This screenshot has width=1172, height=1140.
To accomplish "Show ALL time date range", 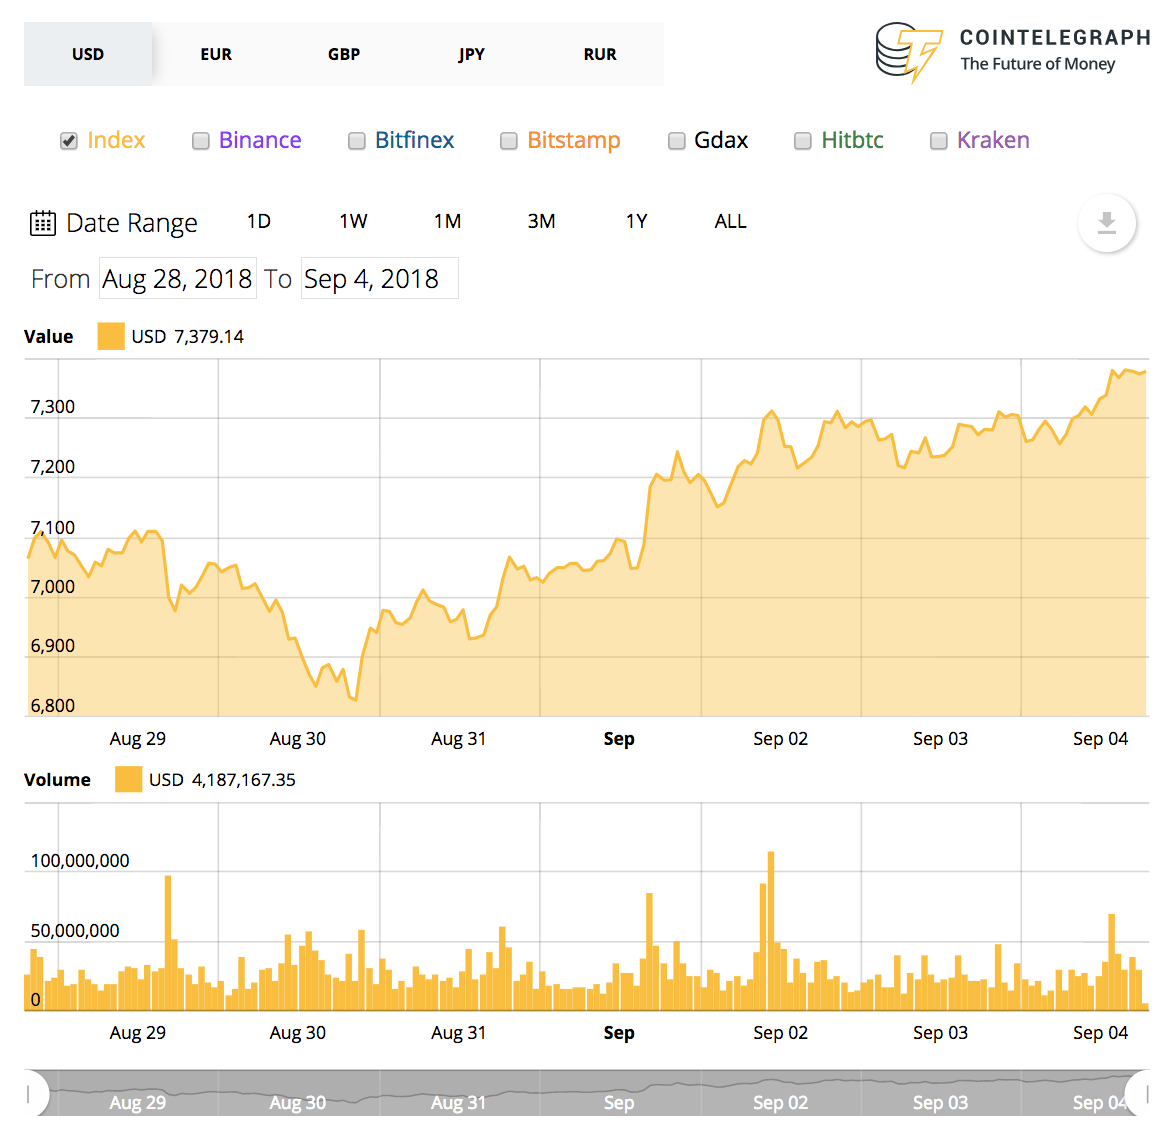I will click(x=730, y=221).
